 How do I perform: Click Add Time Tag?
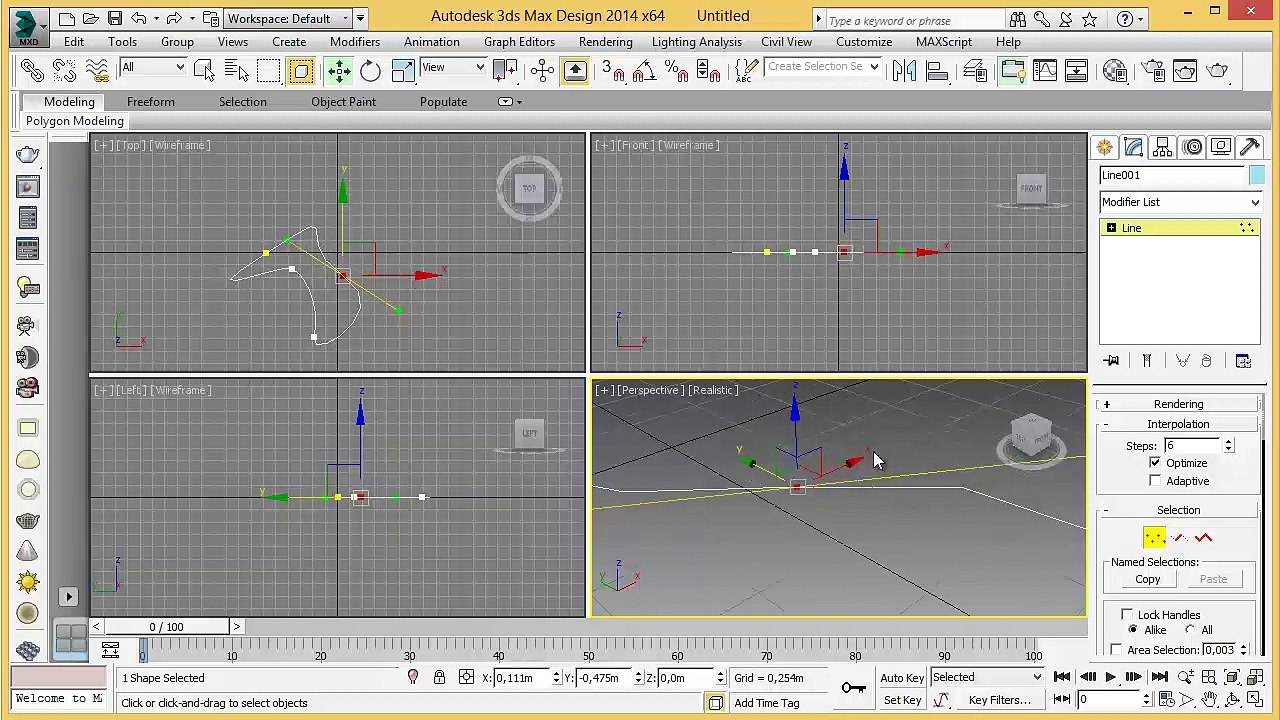(x=766, y=703)
